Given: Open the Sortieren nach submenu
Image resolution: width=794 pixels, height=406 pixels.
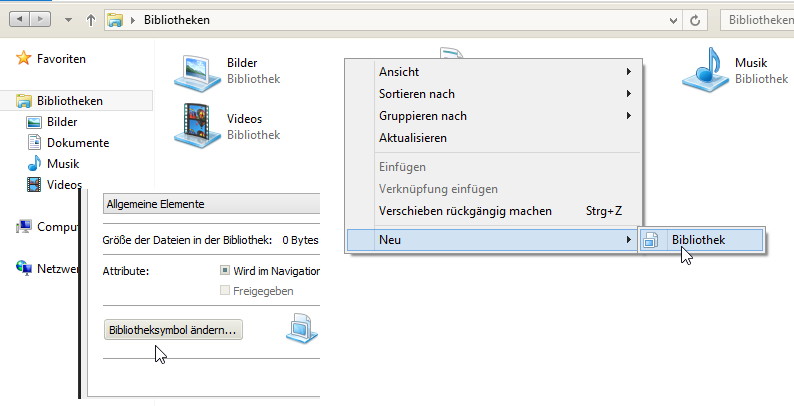Looking at the screenshot, I should tap(494, 94).
